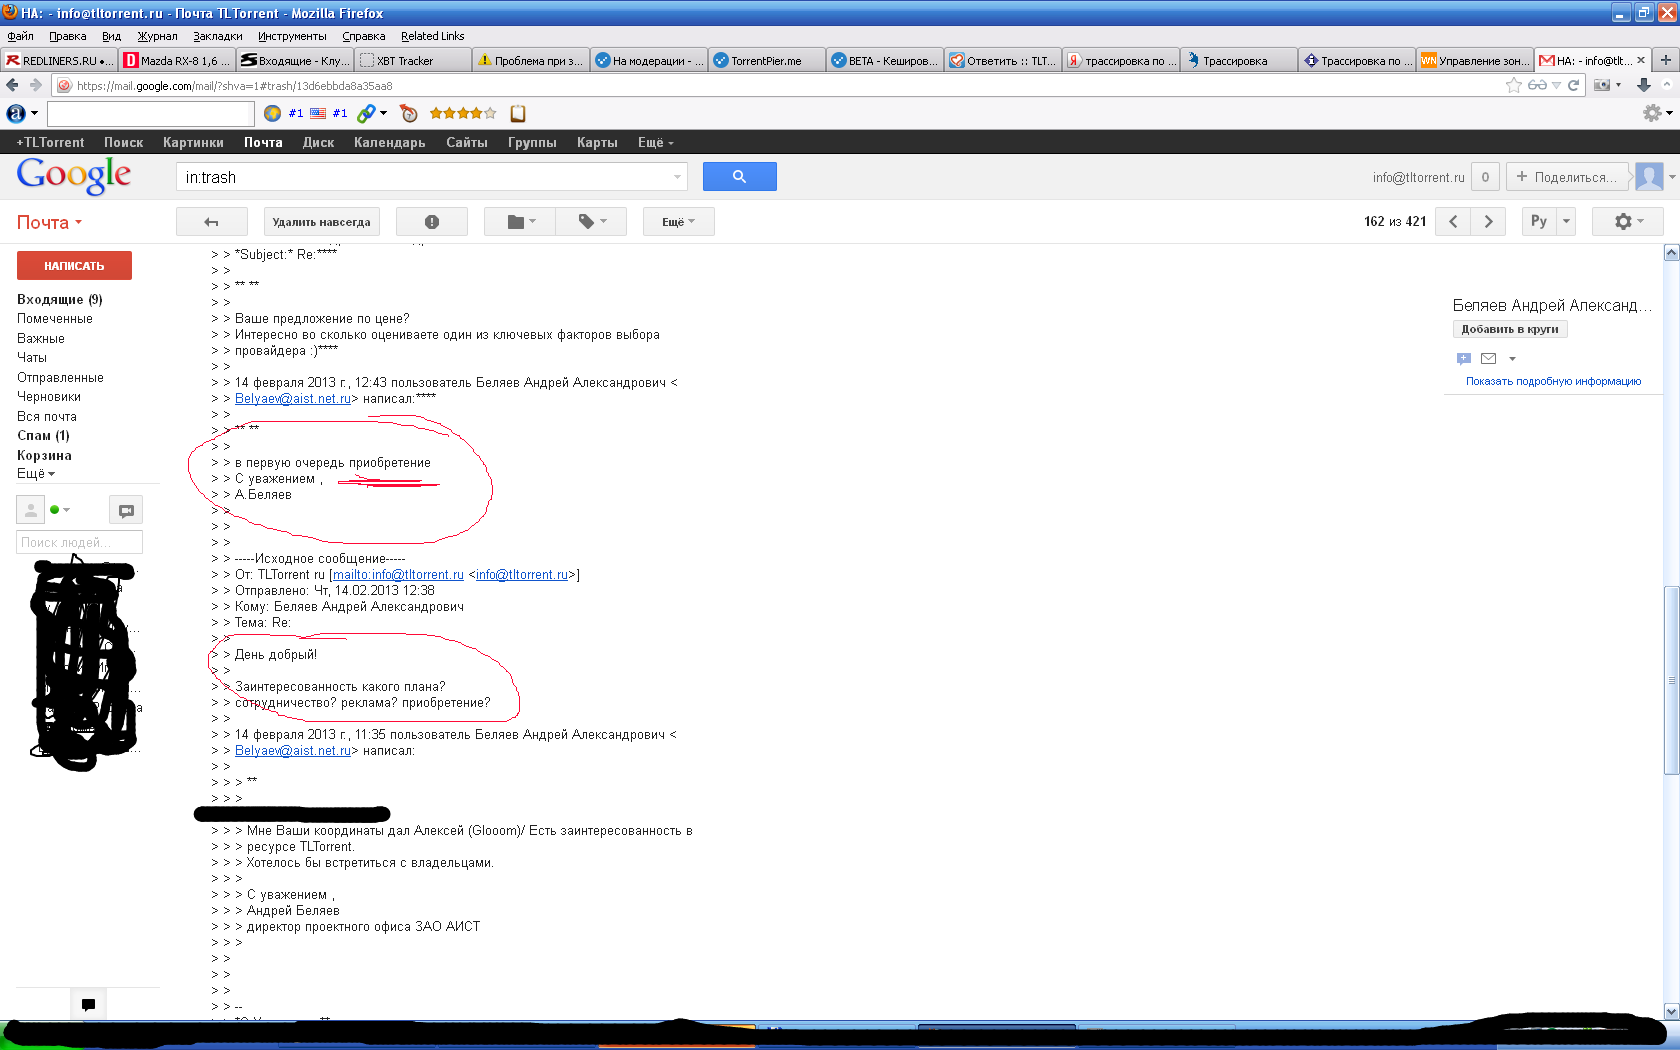The width and height of the screenshot is (1680, 1050).
Task: Click the Alexa globe rank icon
Action: click(x=272, y=113)
